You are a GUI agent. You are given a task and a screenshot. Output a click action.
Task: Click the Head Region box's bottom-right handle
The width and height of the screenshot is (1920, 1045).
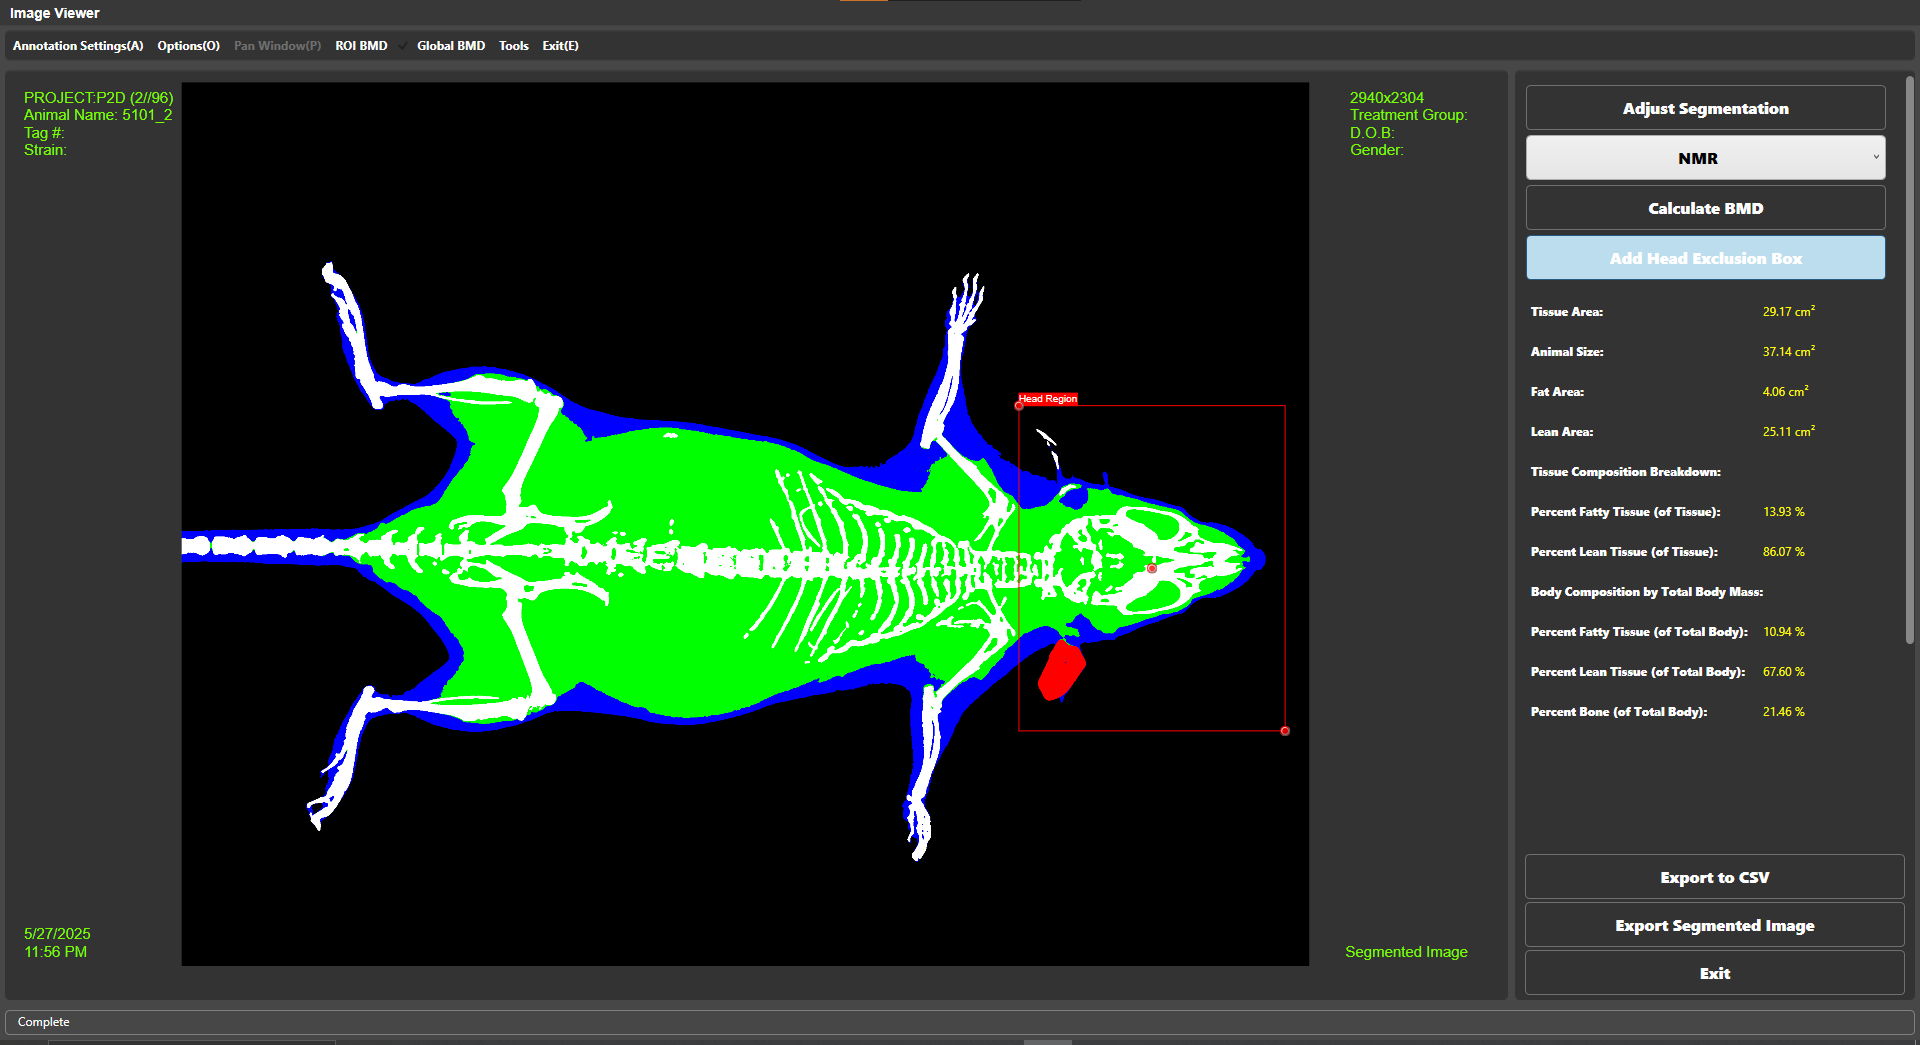pyautogui.click(x=1285, y=731)
